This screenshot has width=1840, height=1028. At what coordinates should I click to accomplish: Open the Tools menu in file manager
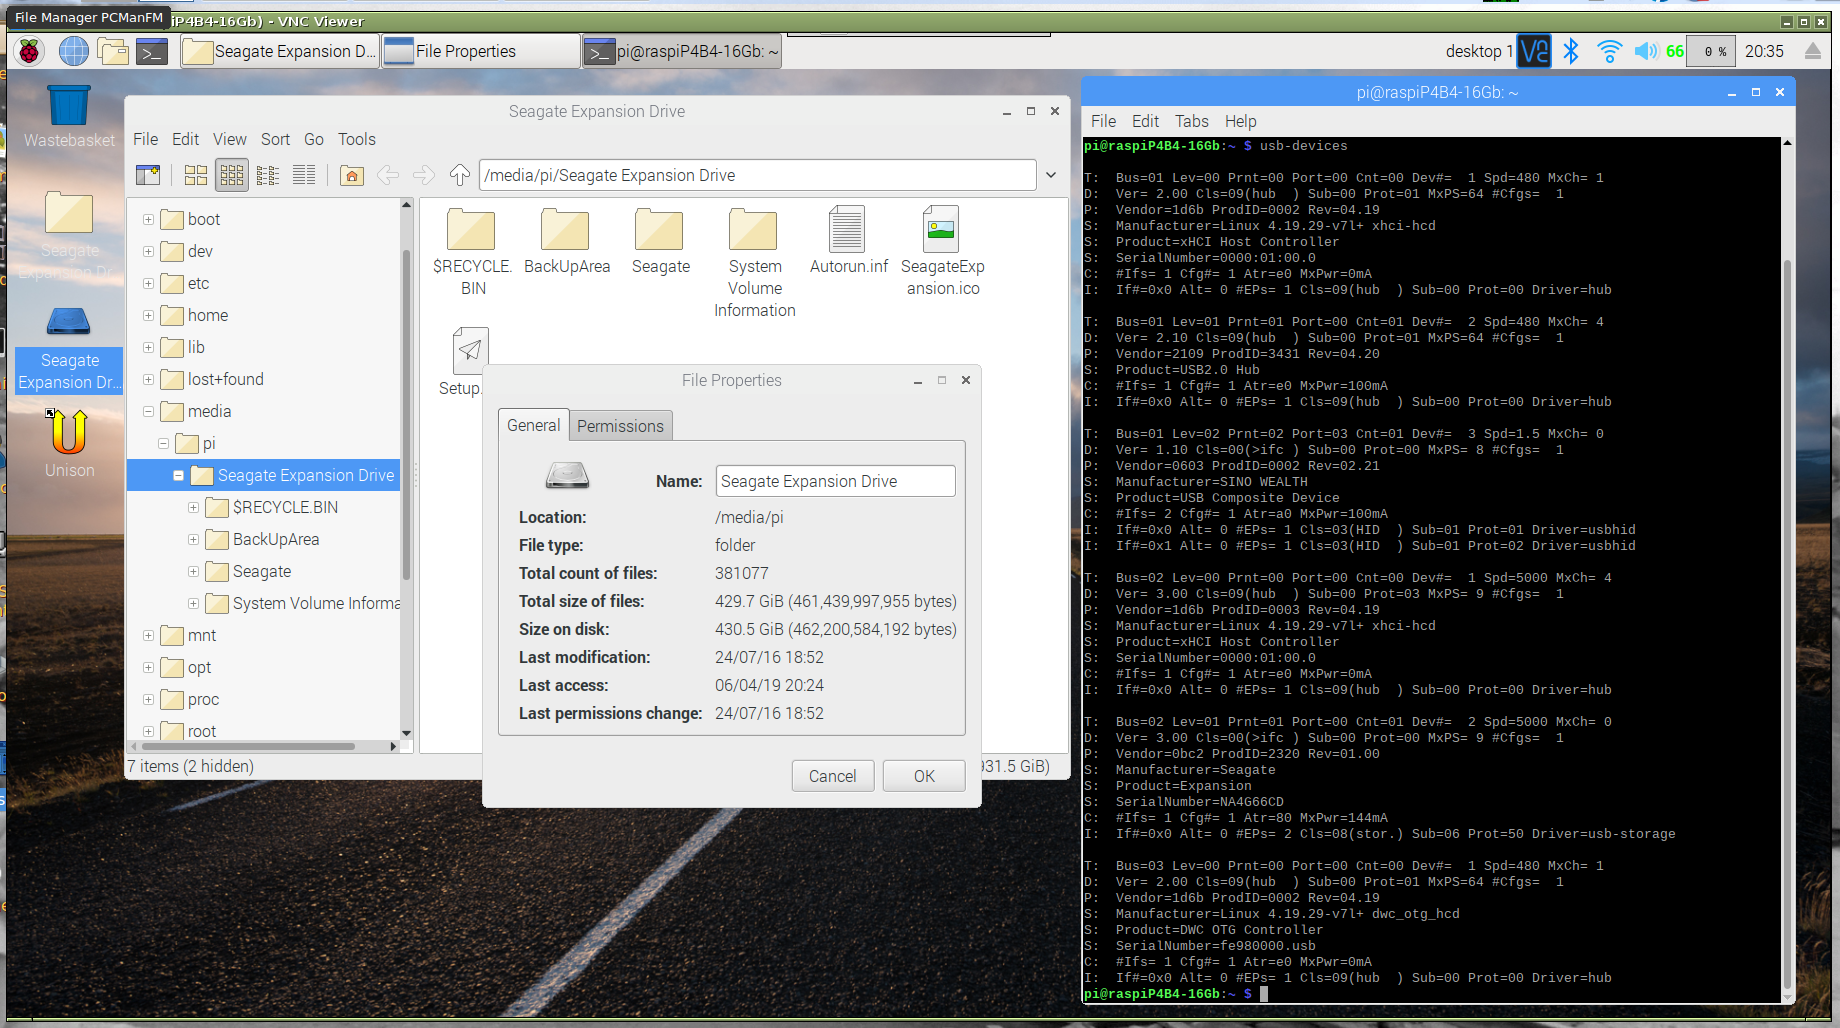(x=357, y=139)
